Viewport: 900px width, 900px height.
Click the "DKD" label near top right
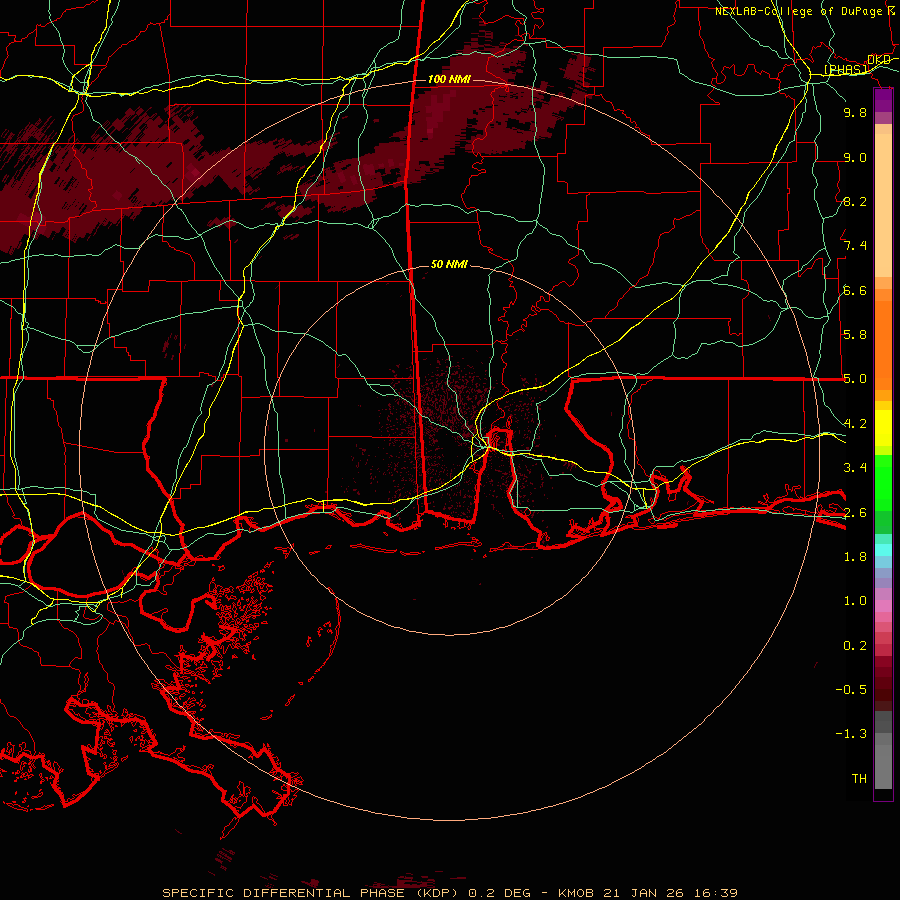879,60
